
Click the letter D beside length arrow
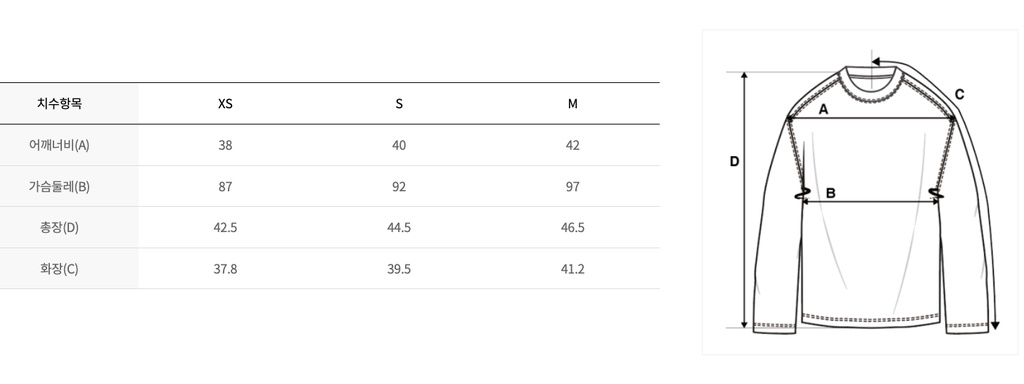[x=734, y=161]
